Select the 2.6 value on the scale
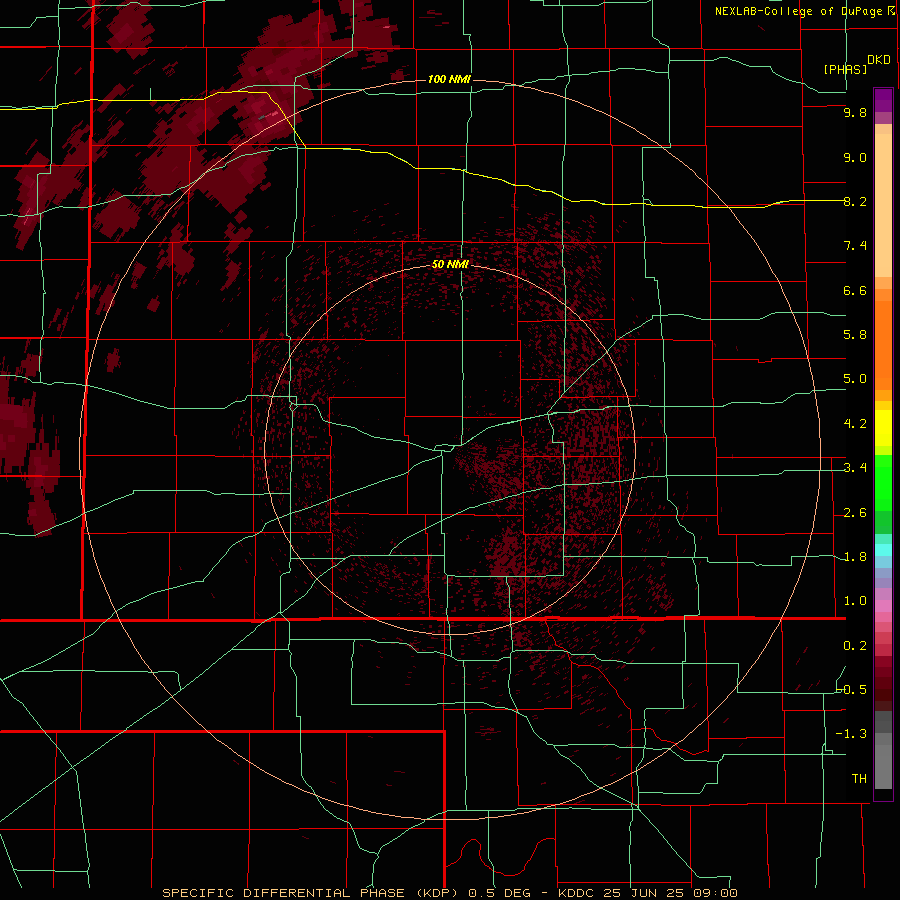Image resolution: width=900 pixels, height=900 pixels. pyautogui.click(x=855, y=513)
